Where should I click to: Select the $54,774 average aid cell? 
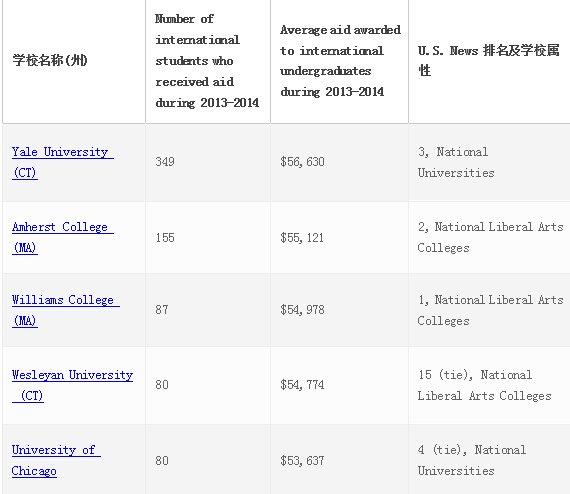[x=340, y=385]
